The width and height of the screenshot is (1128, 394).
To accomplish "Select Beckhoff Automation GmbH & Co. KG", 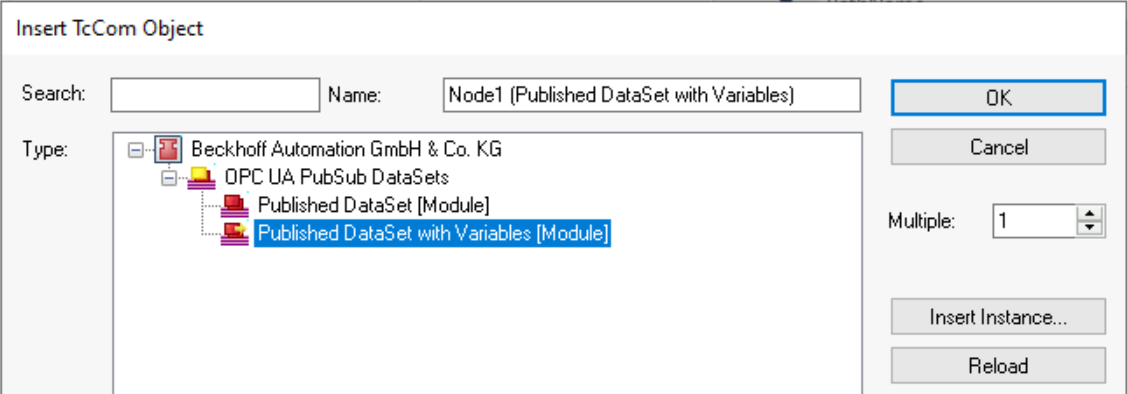I will [x=347, y=150].
